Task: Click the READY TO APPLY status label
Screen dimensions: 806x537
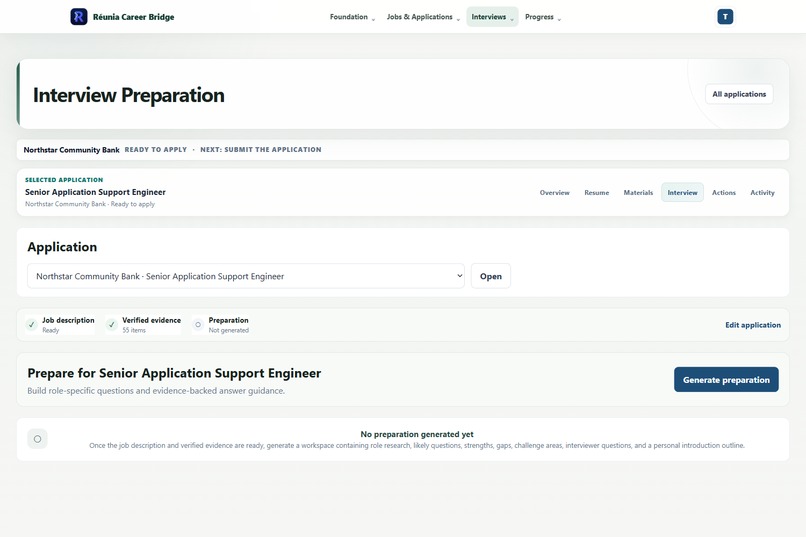Action: 156,150
